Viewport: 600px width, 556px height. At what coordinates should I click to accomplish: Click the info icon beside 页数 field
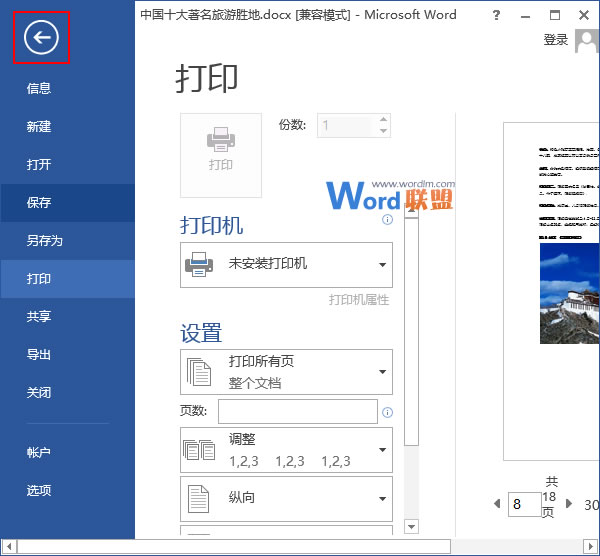pos(387,412)
